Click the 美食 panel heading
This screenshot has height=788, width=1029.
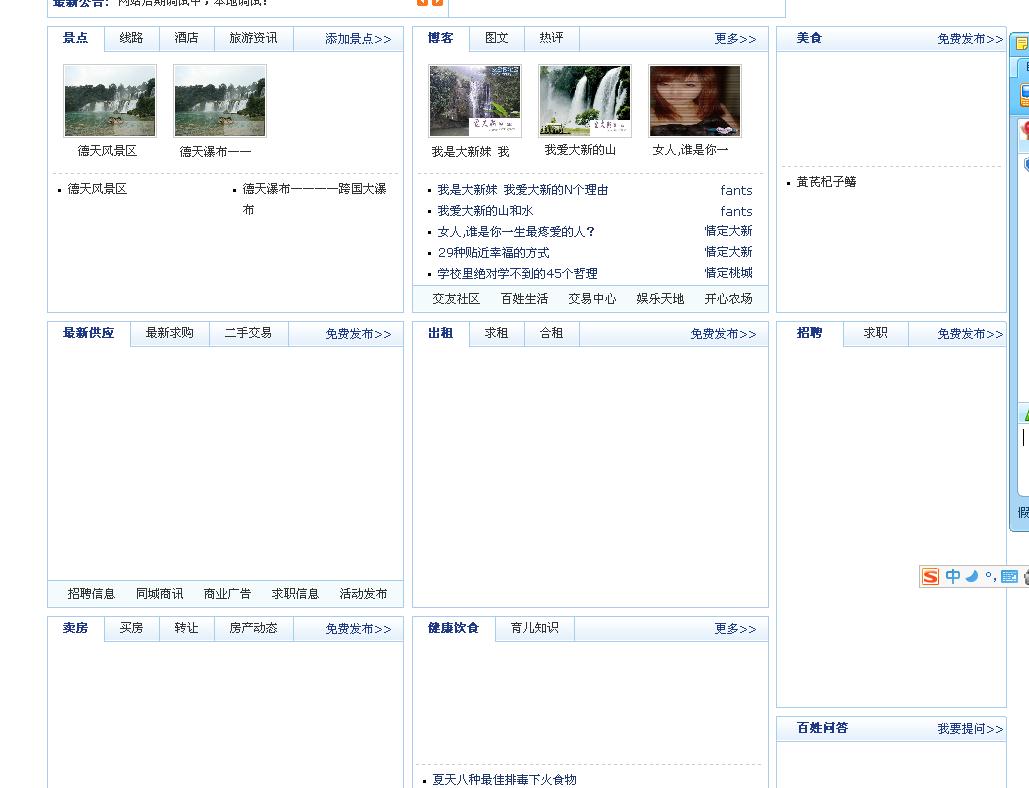point(809,38)
